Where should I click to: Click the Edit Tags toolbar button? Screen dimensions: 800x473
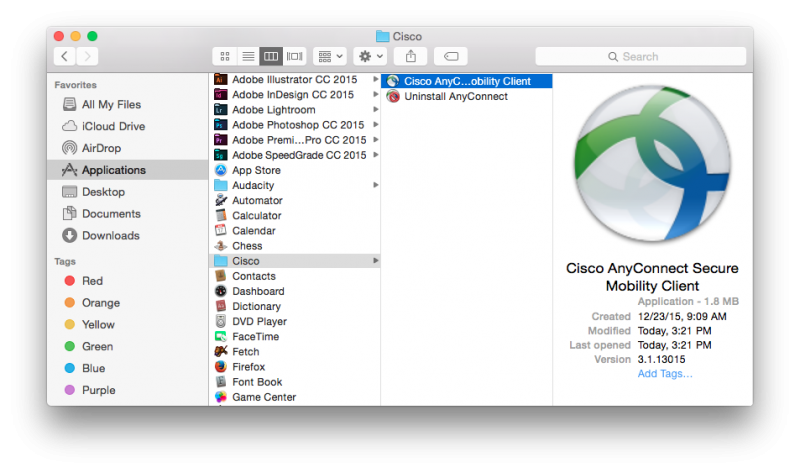451,56
